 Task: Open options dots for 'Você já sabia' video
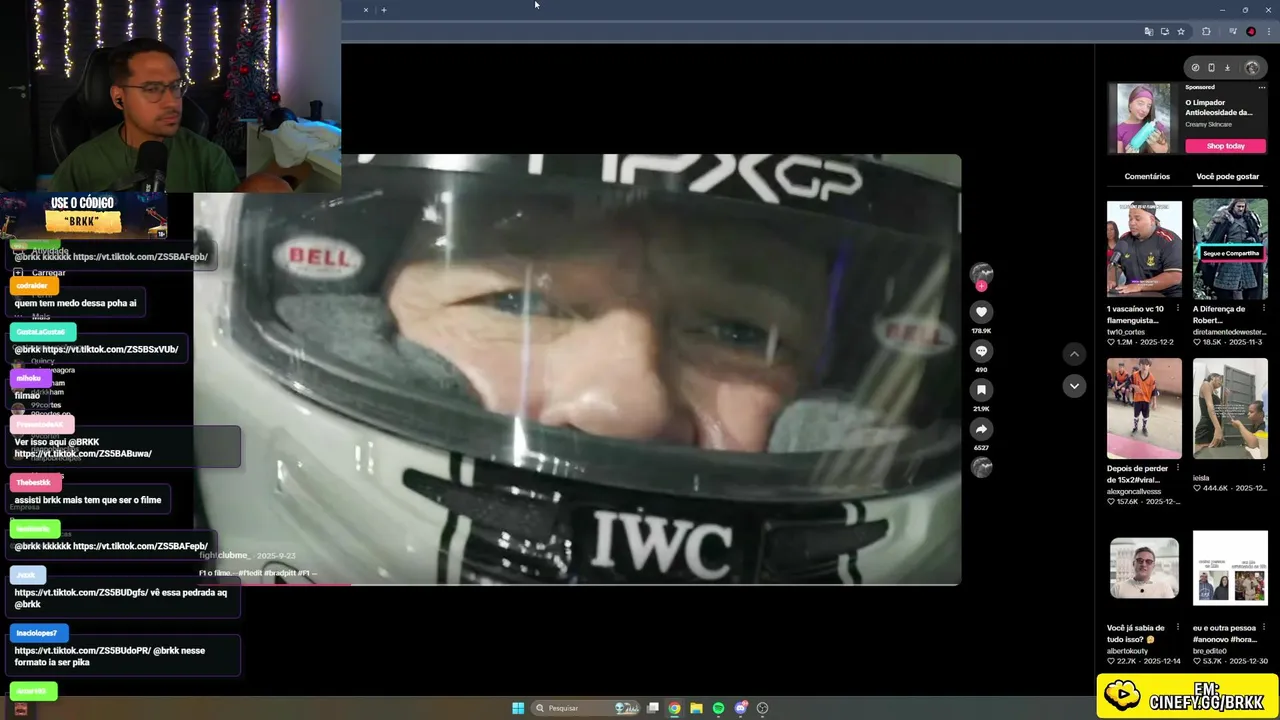(1177, 628)
